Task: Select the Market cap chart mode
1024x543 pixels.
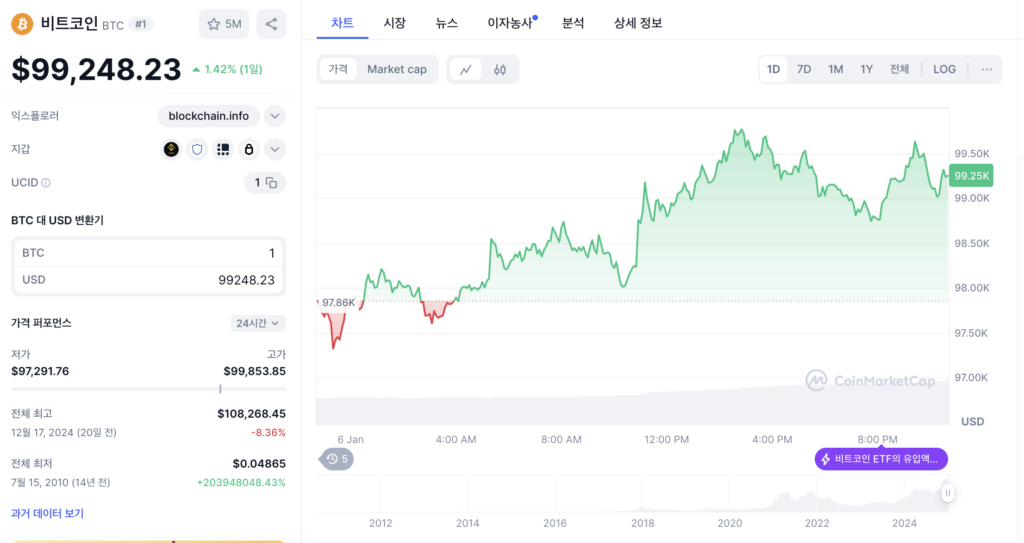Action: pyautogui.click(x=396, y=69)
